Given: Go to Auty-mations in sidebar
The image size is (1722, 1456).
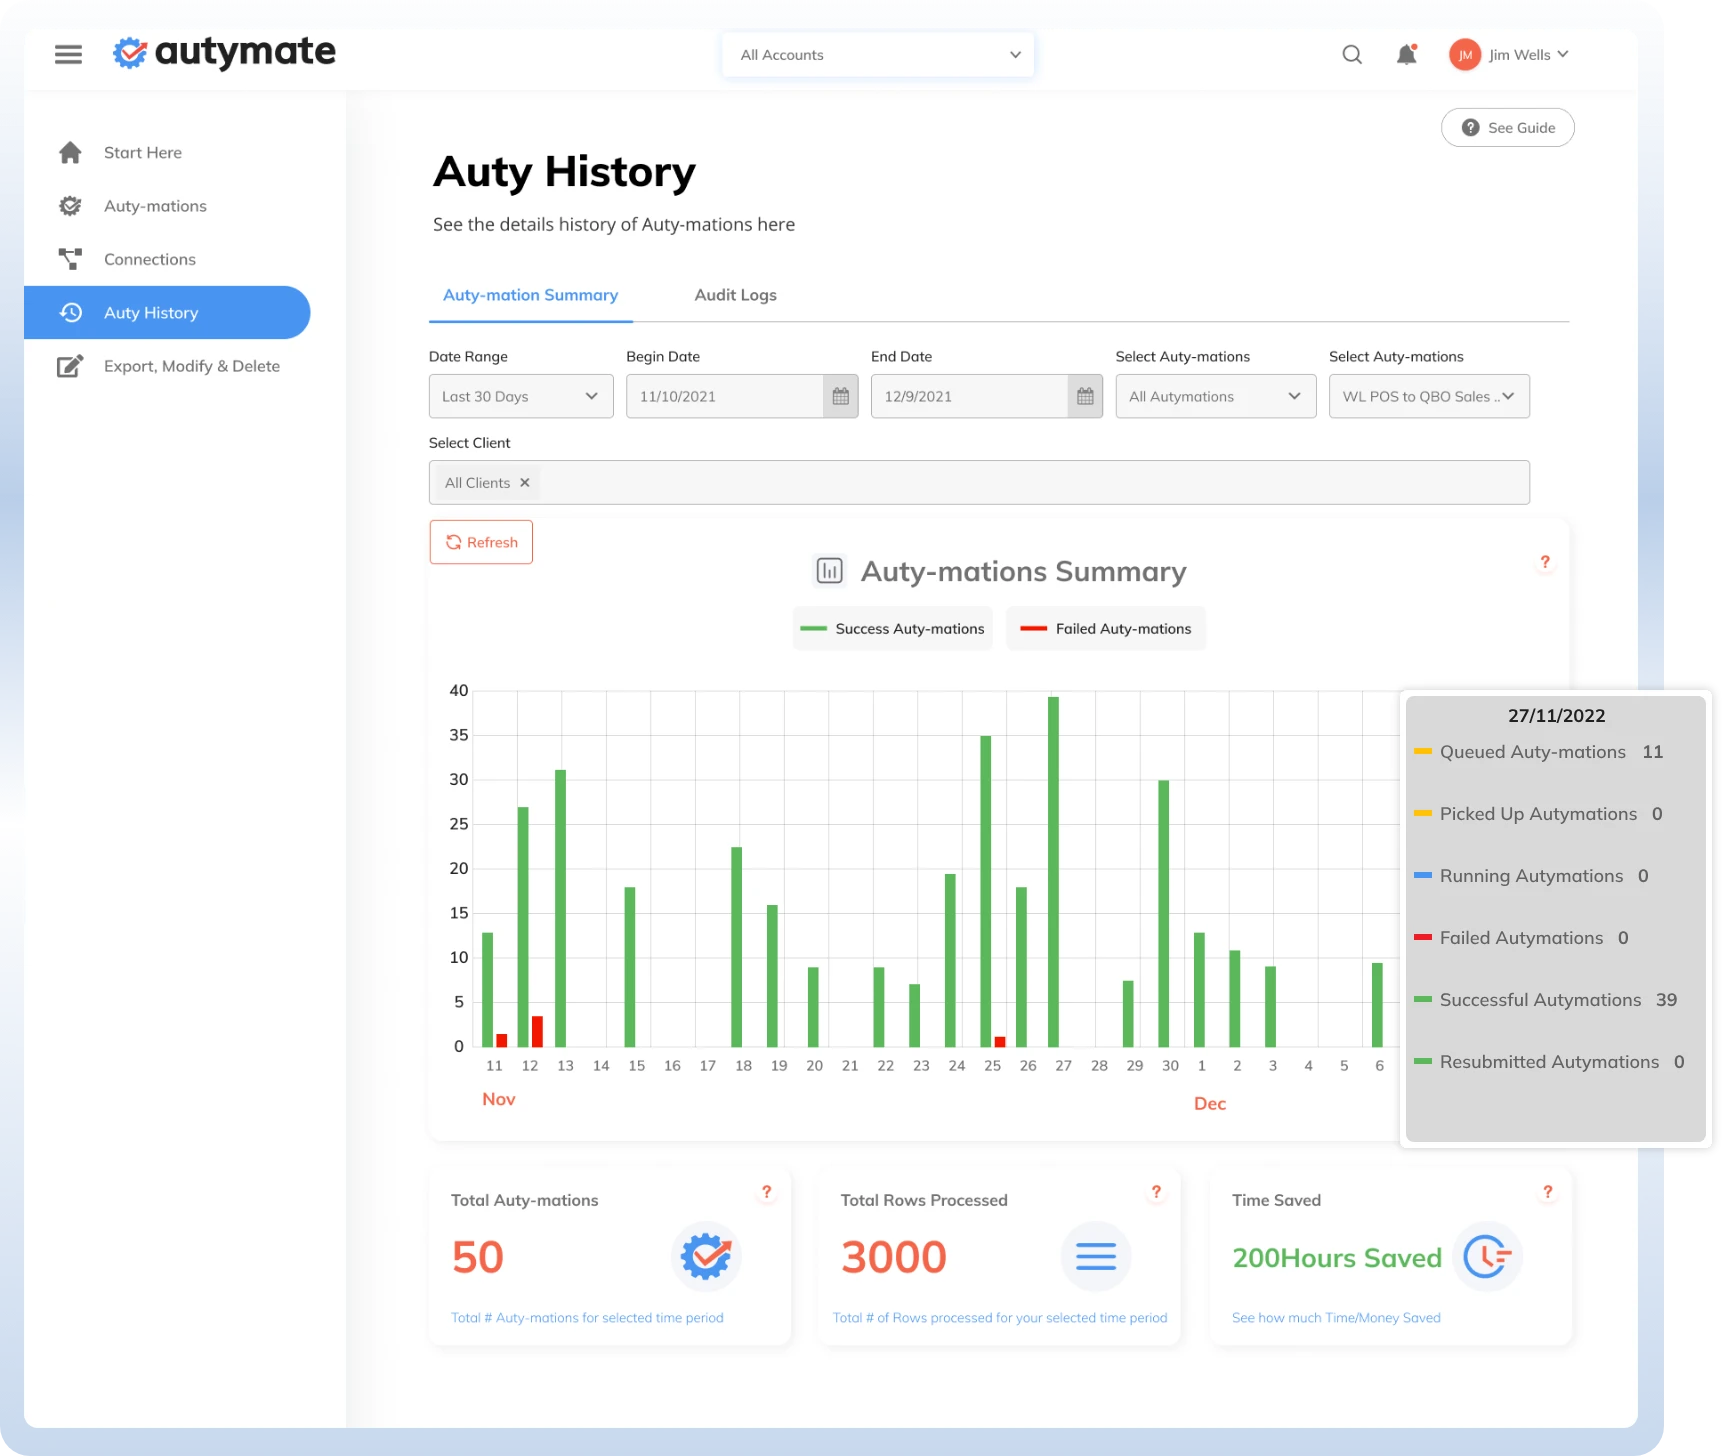Looking at the screenshot, I should [x=155, y=206].
